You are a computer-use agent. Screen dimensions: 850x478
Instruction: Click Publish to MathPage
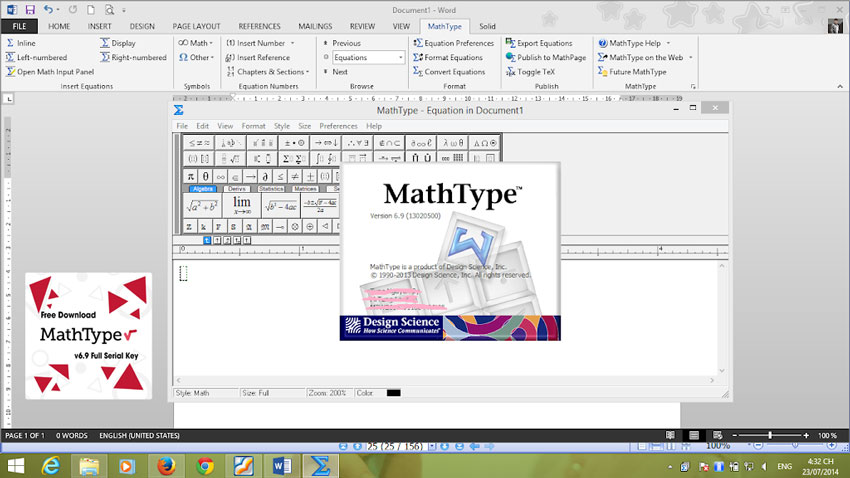pyautogui.click(x=546, y=57)
